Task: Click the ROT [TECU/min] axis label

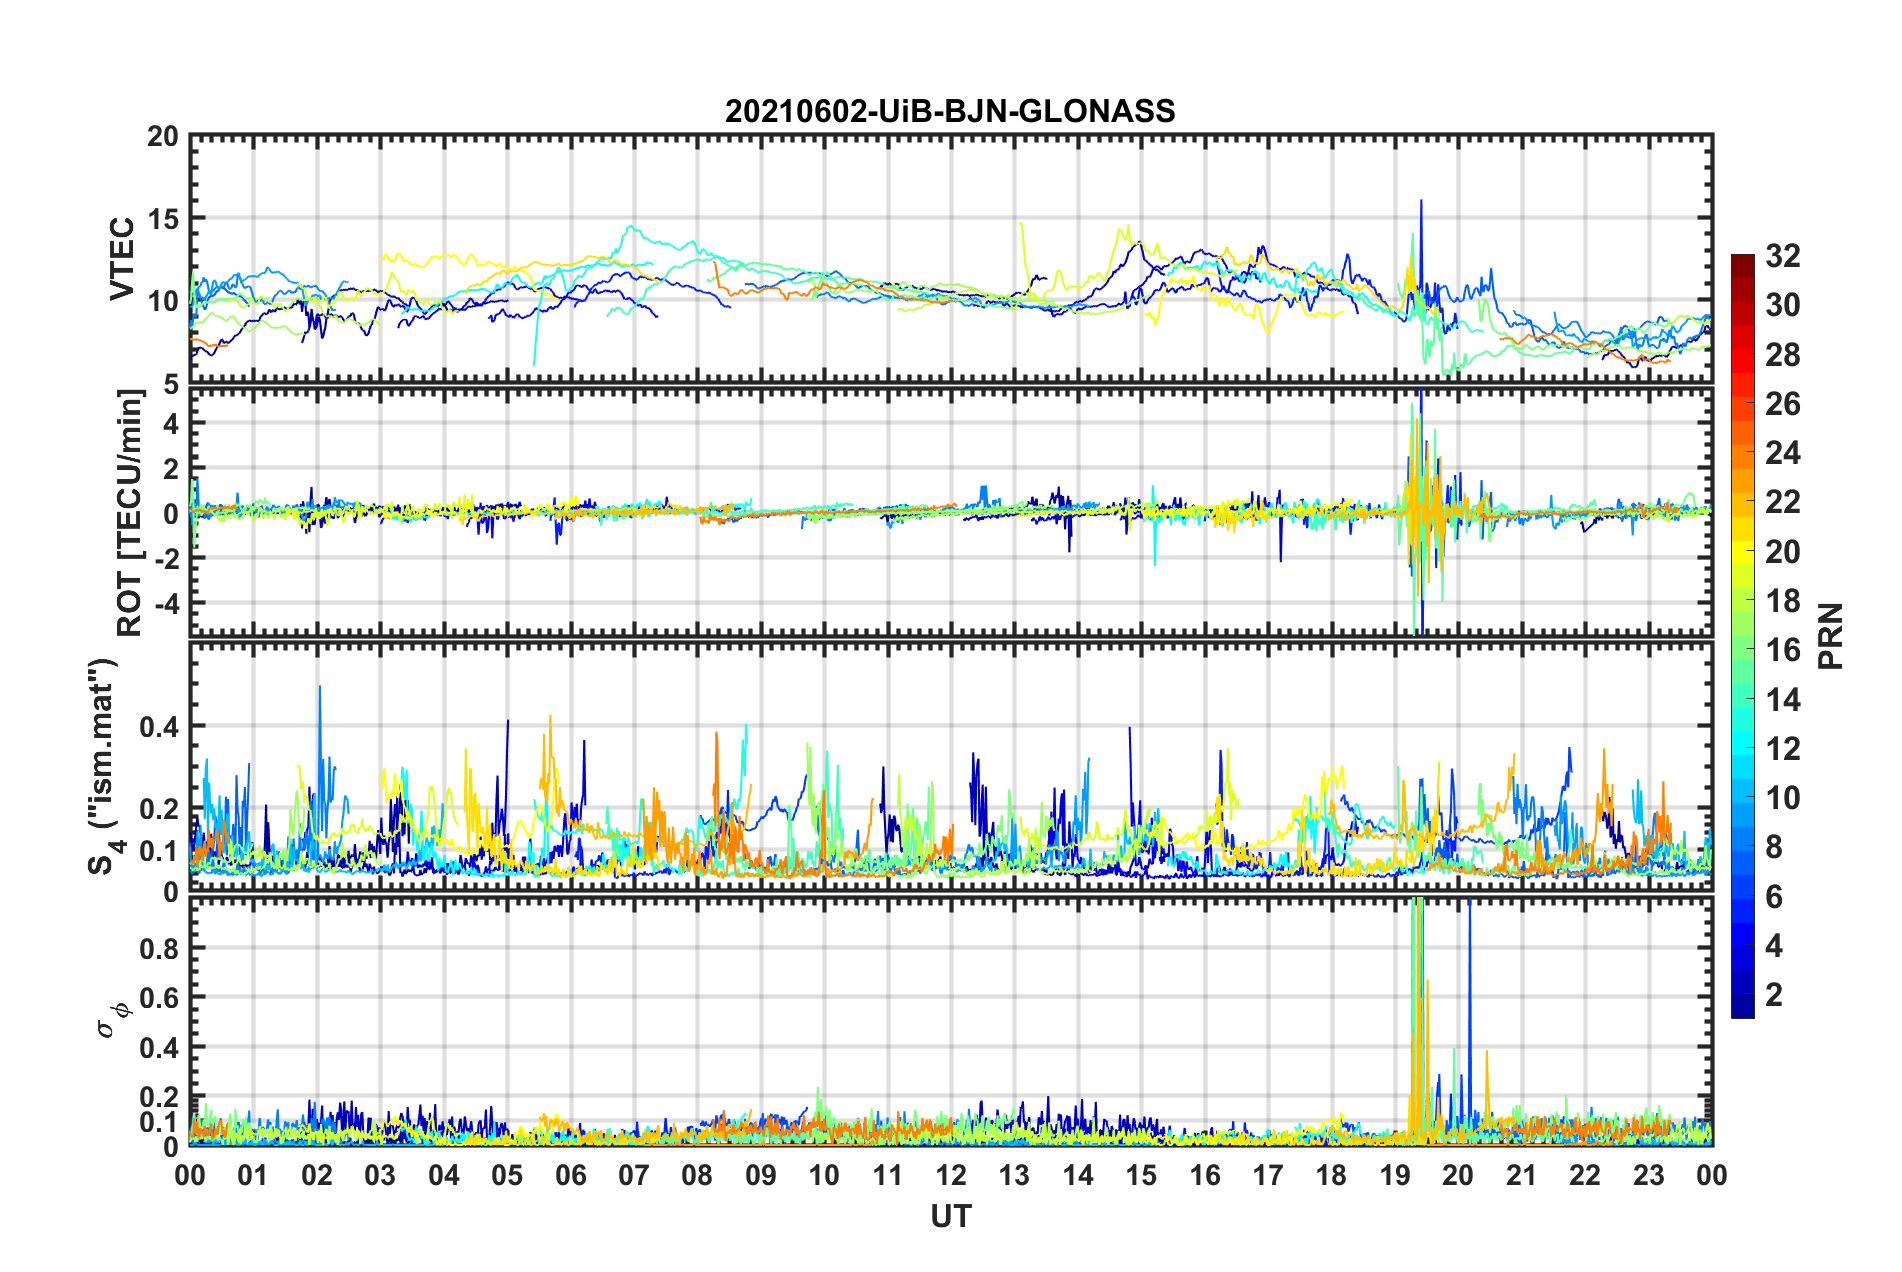Action: [129, 512]
